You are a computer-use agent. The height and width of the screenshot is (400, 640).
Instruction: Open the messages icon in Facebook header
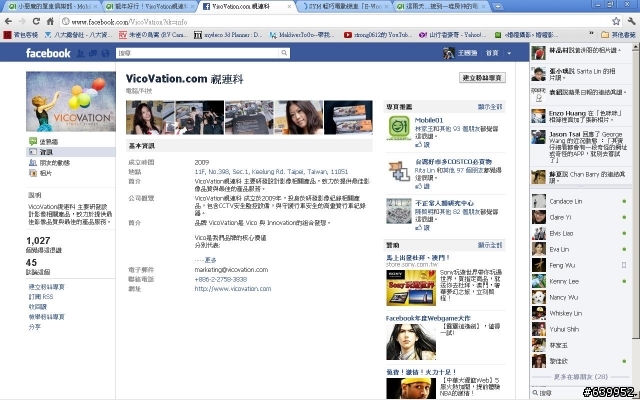[93, 53]
